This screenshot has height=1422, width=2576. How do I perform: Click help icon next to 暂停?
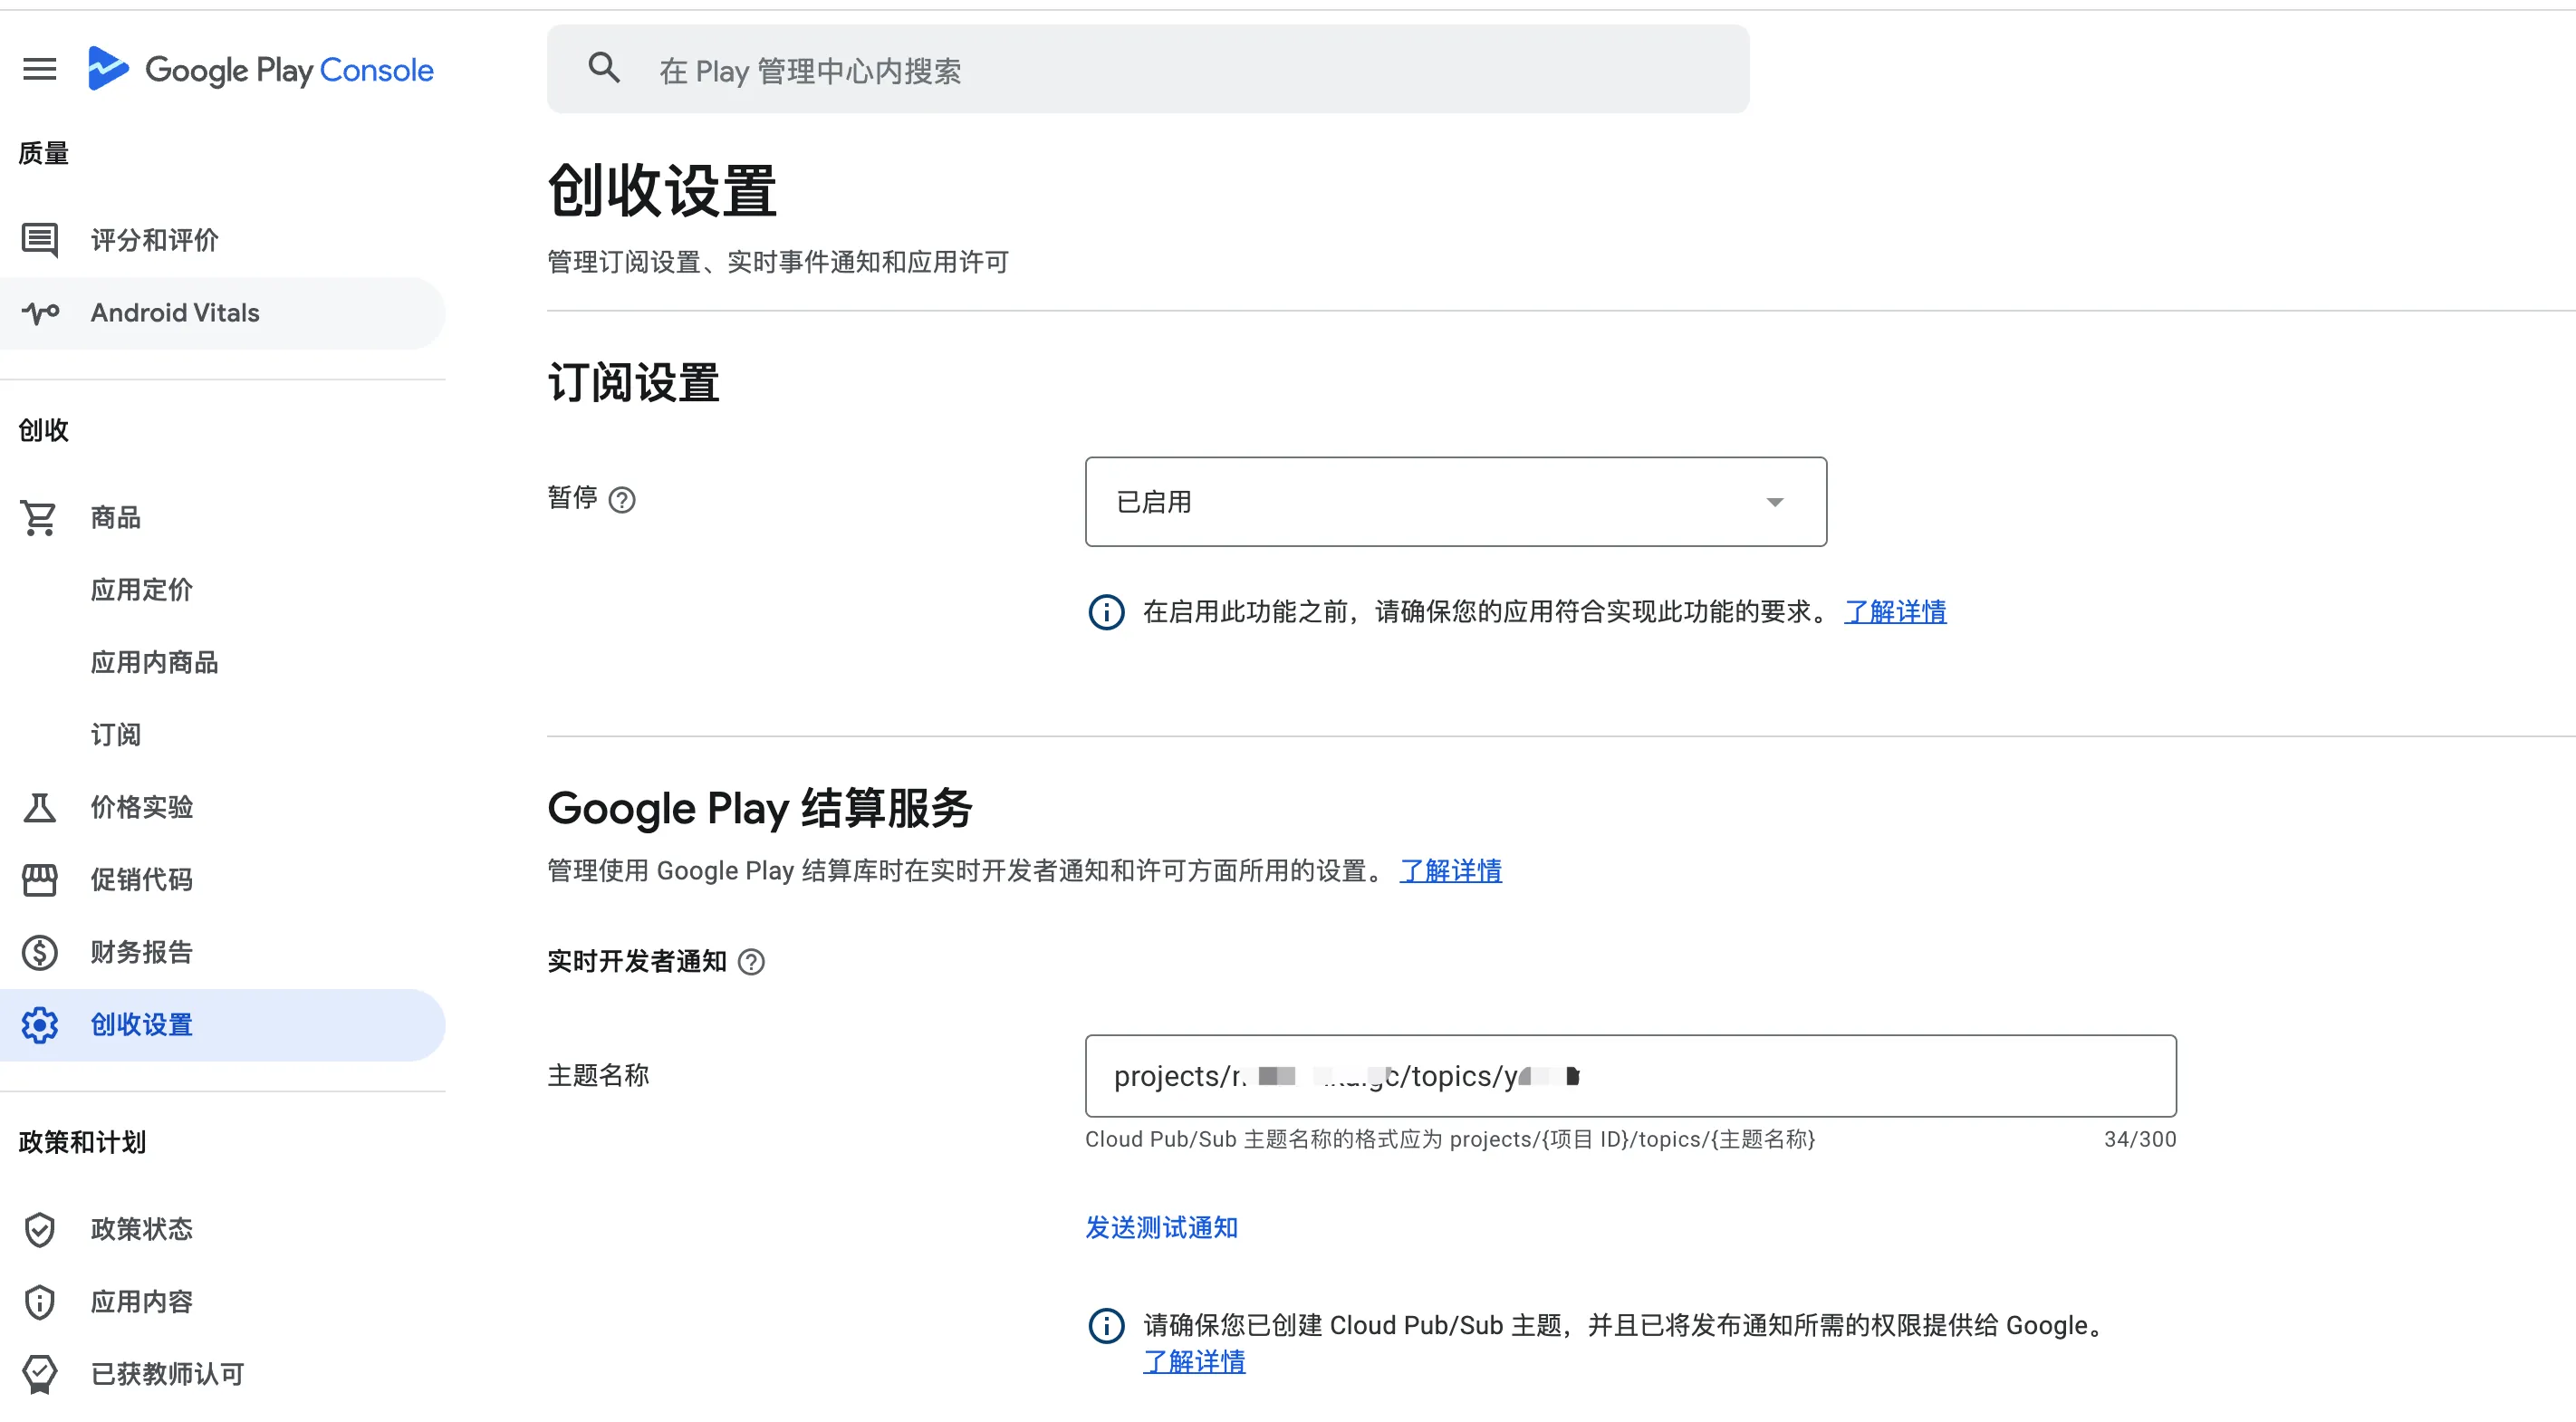tap(622, 499)
